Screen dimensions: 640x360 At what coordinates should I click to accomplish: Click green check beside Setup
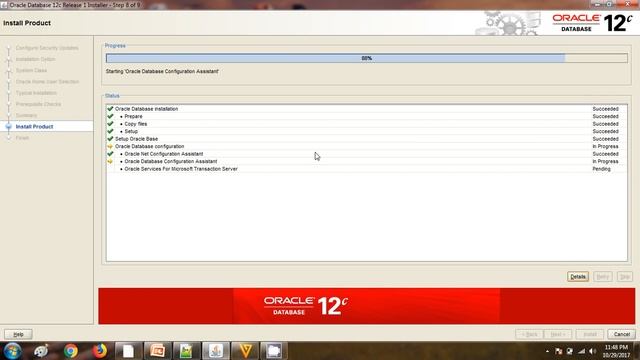110,131
